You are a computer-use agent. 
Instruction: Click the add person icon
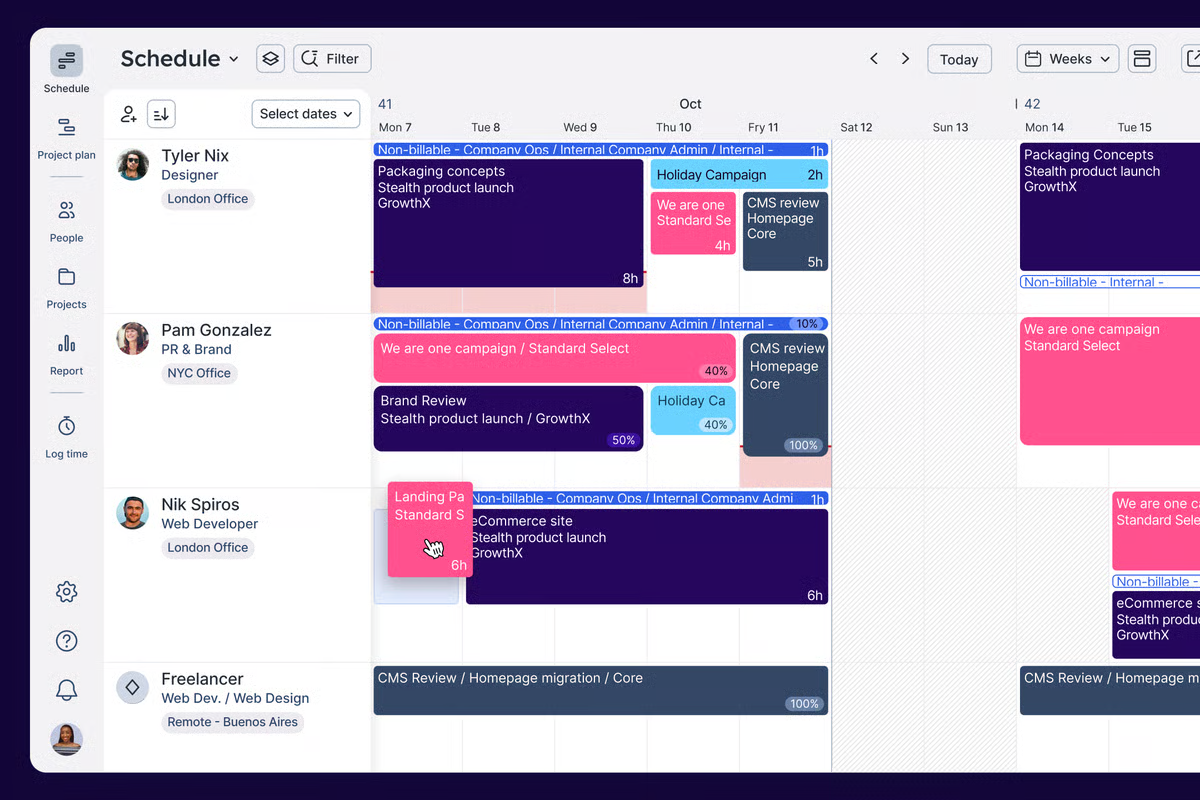click(x=128, y=114)
